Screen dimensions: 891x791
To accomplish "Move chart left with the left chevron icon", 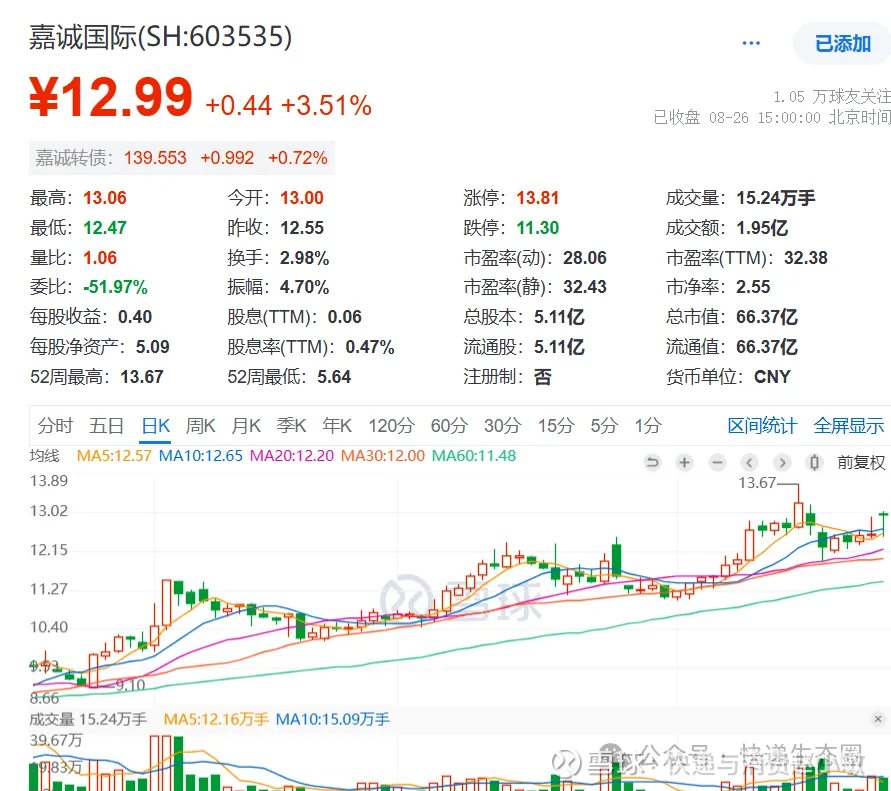I will (750, 463).
